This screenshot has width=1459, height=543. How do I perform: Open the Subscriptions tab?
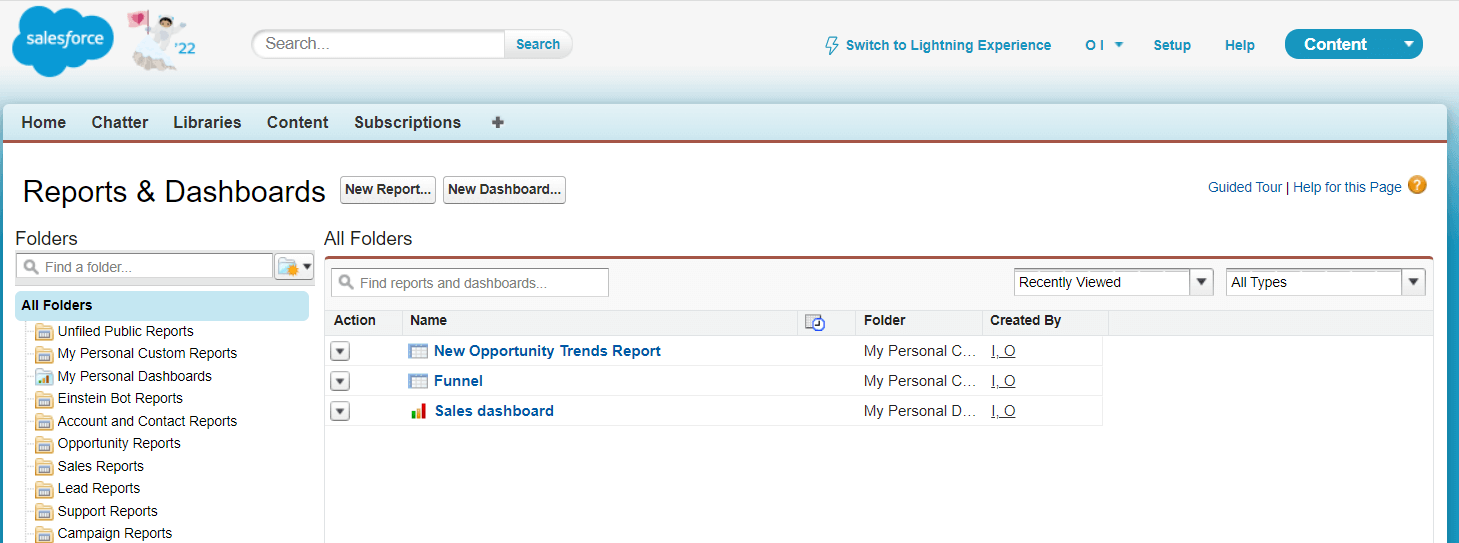point(407,122)
